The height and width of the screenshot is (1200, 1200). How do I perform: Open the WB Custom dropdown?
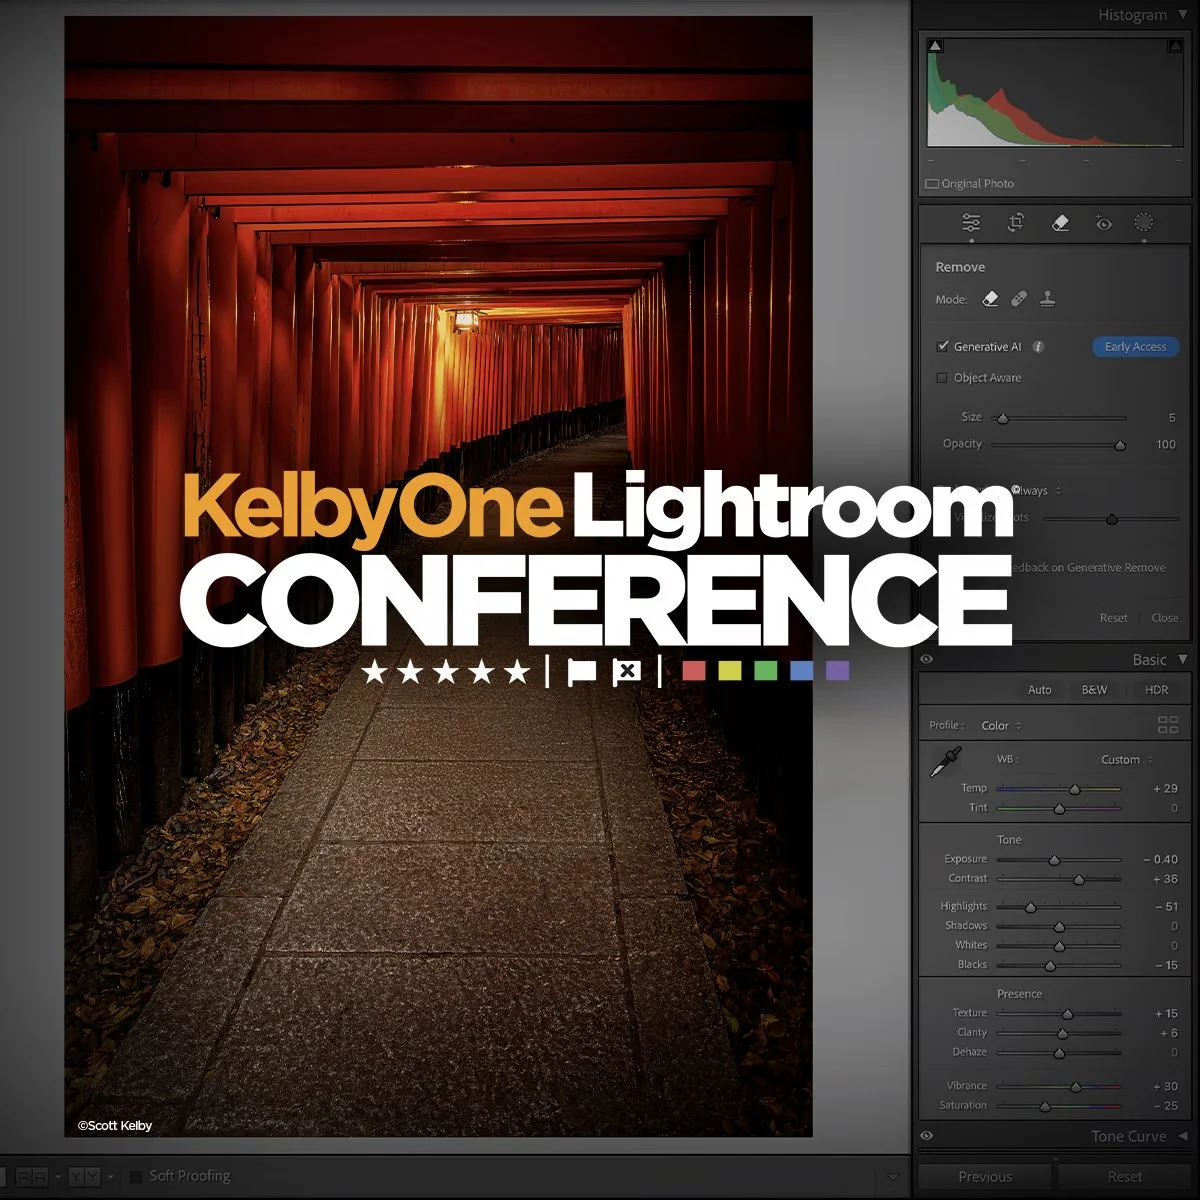1127,760
